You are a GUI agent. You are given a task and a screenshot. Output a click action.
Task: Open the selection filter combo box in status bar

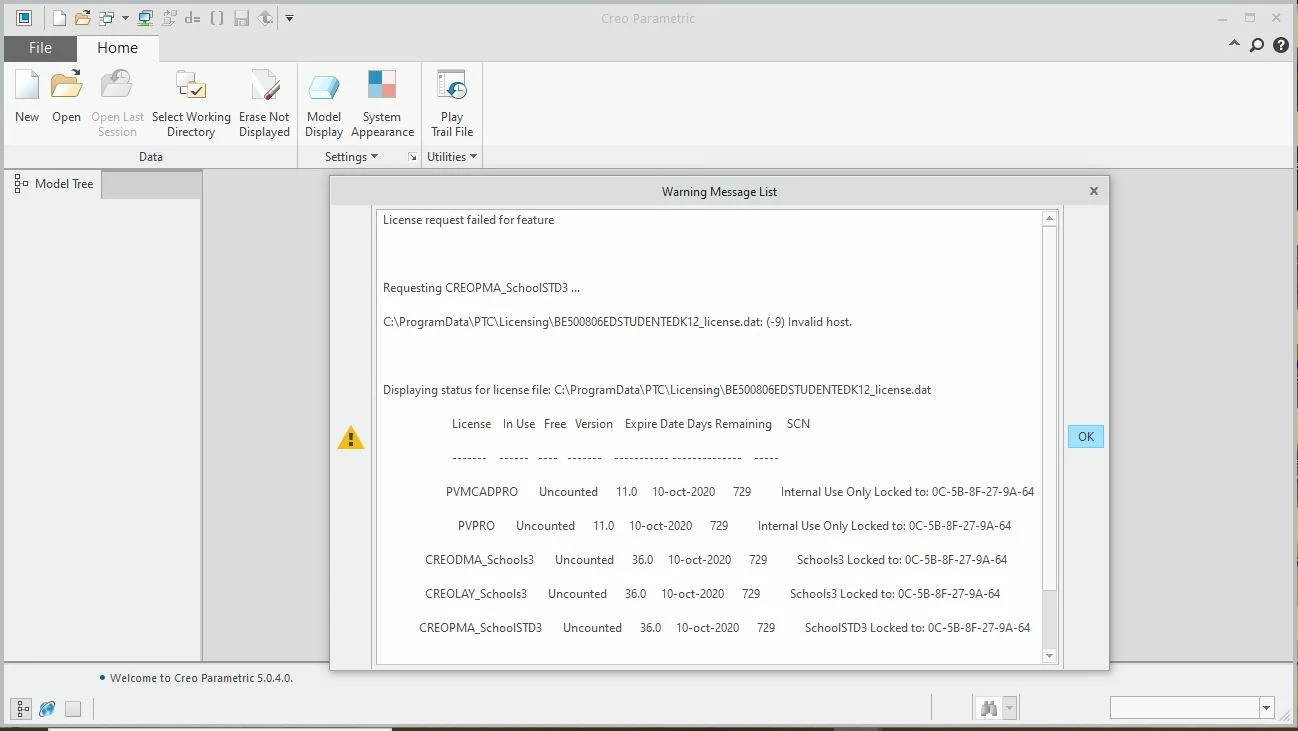(x=1192, y=708)
